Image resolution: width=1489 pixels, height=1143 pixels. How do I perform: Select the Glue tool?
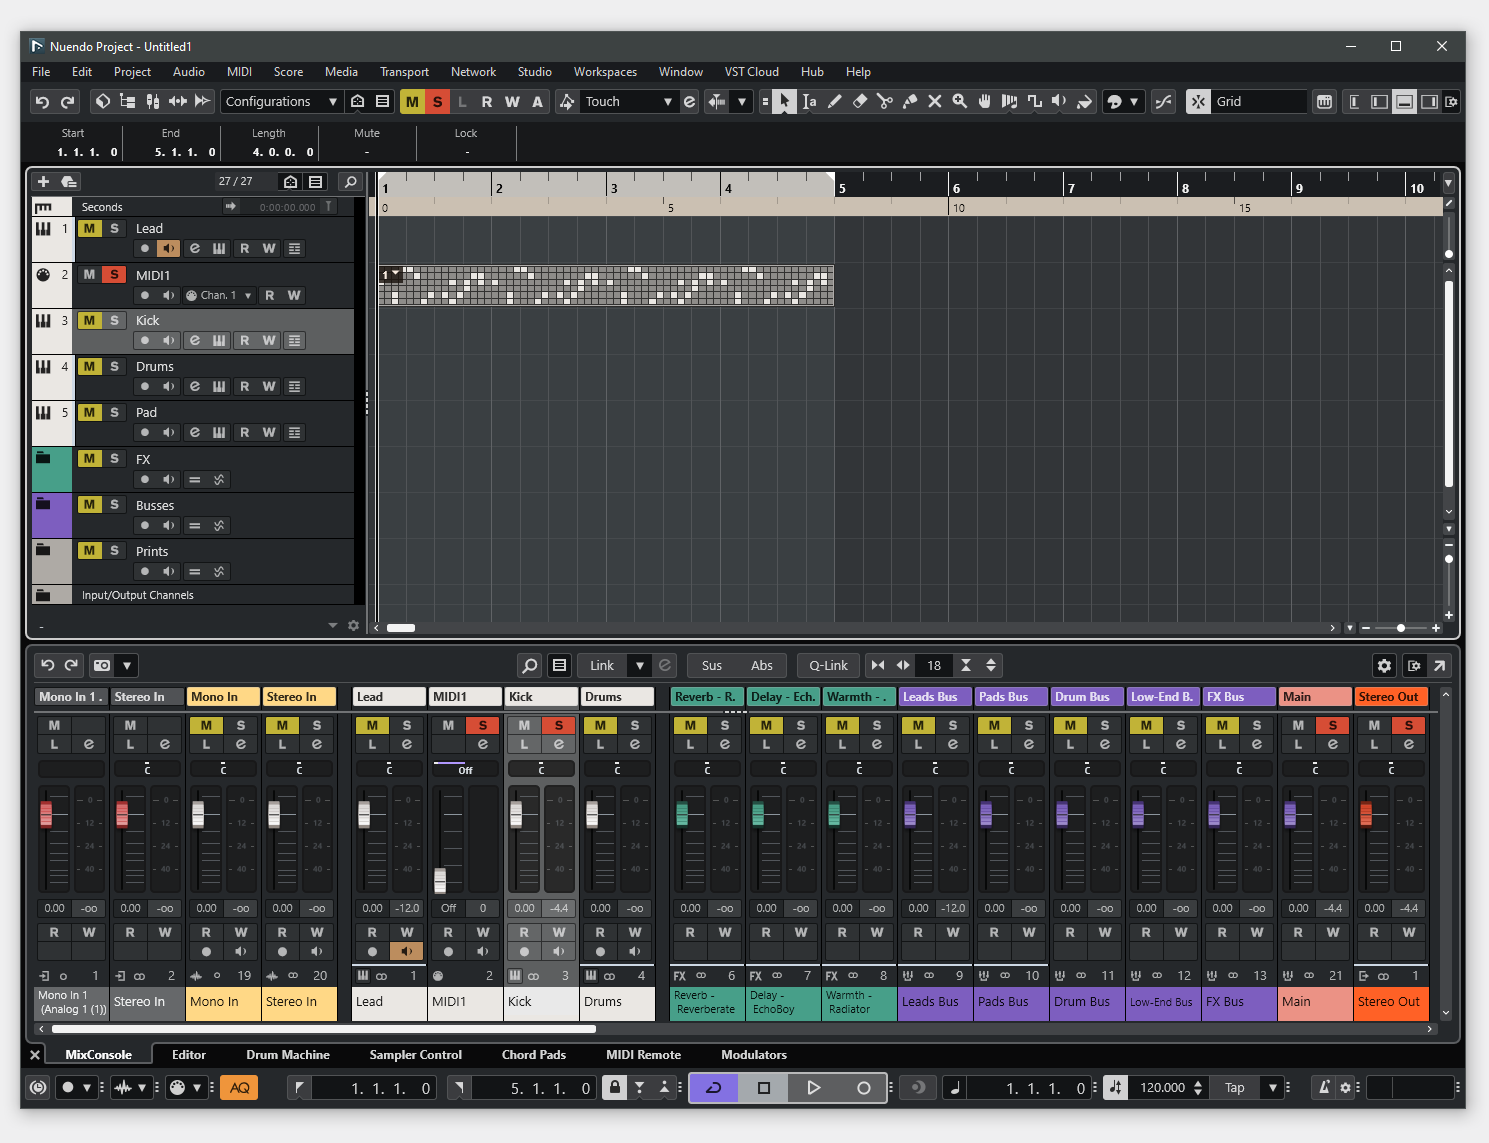pyautogui.click(x=909, y=101)
